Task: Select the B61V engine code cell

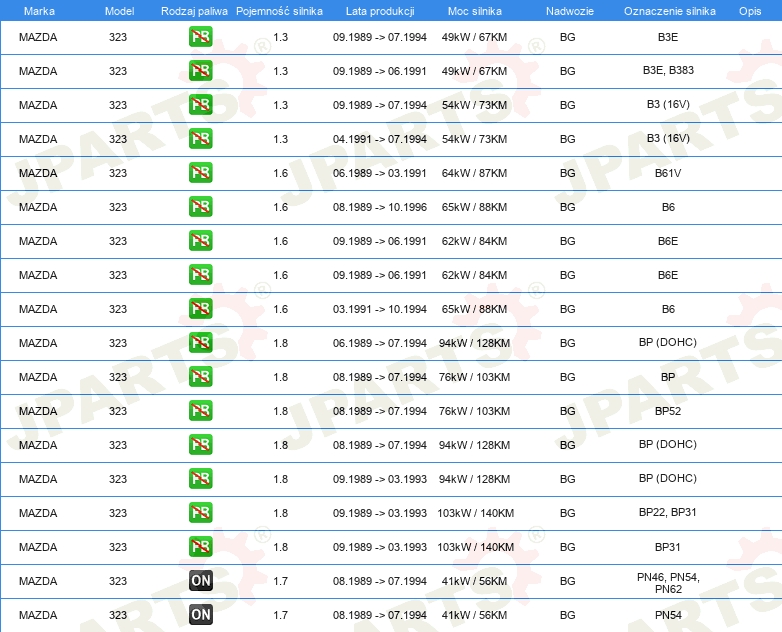Action: [x=668, y=173]
